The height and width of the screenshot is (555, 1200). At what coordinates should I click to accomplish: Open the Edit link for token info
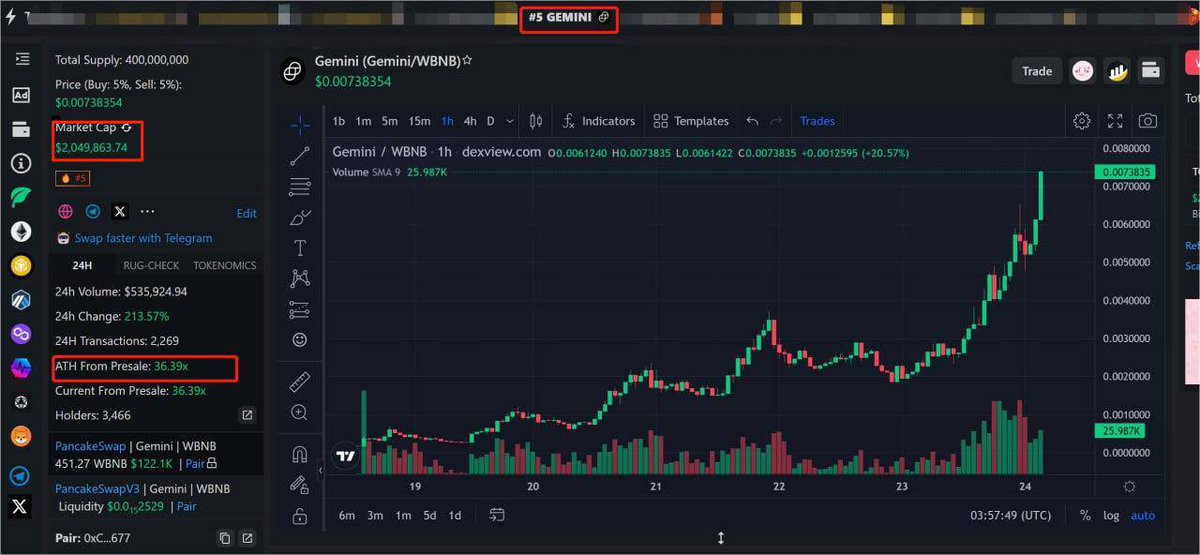click(246, 213)
